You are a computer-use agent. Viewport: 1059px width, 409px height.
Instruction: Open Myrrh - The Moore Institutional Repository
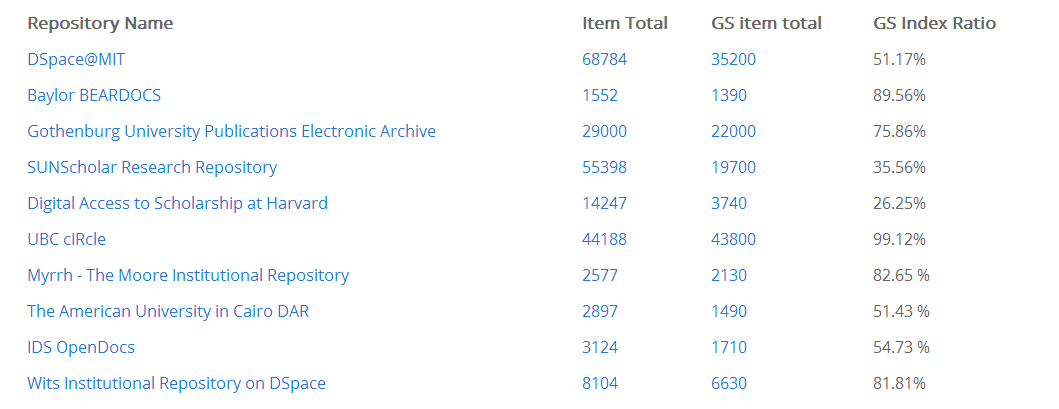click(x=188, y=275)
